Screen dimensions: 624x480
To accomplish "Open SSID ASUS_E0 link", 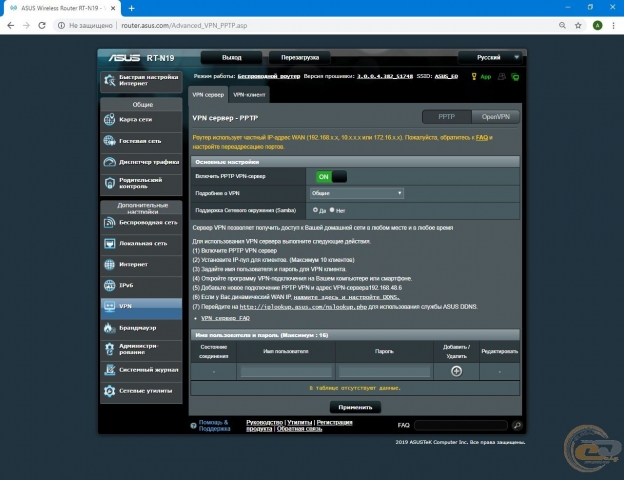I will pyautogui.click(x=446, y=76).
